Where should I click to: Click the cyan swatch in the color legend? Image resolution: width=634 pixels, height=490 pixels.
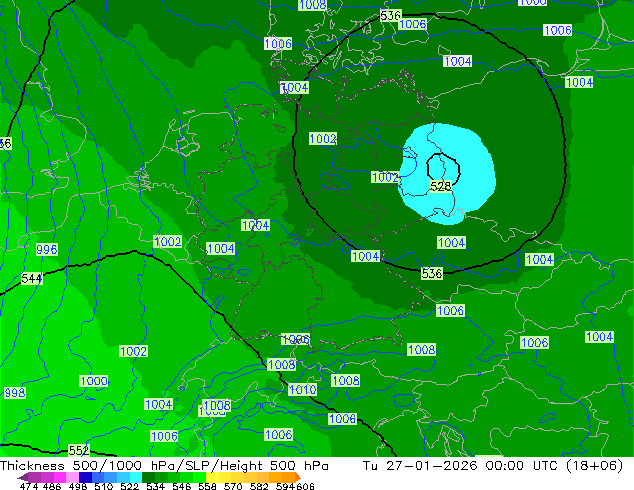[136, 477]
